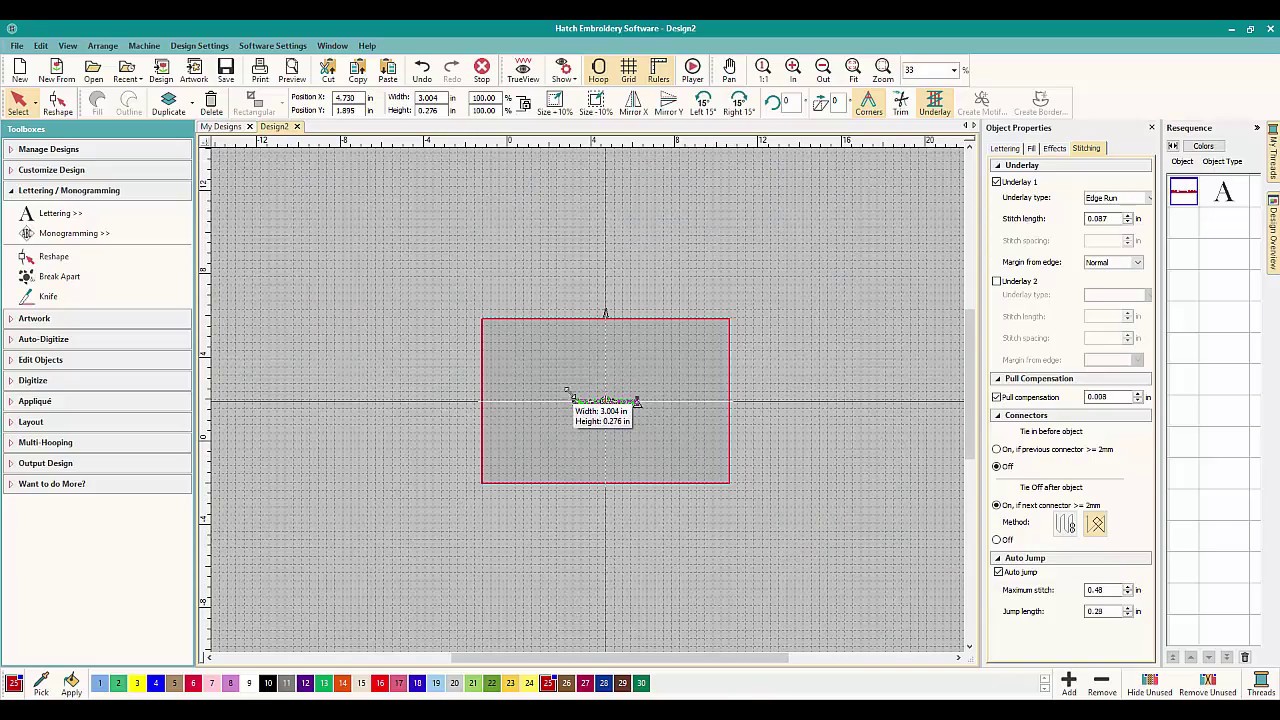Delete the selected object
Image resolution: width=1280 pixels, height=720 pixels.
(x=211, y=101)
